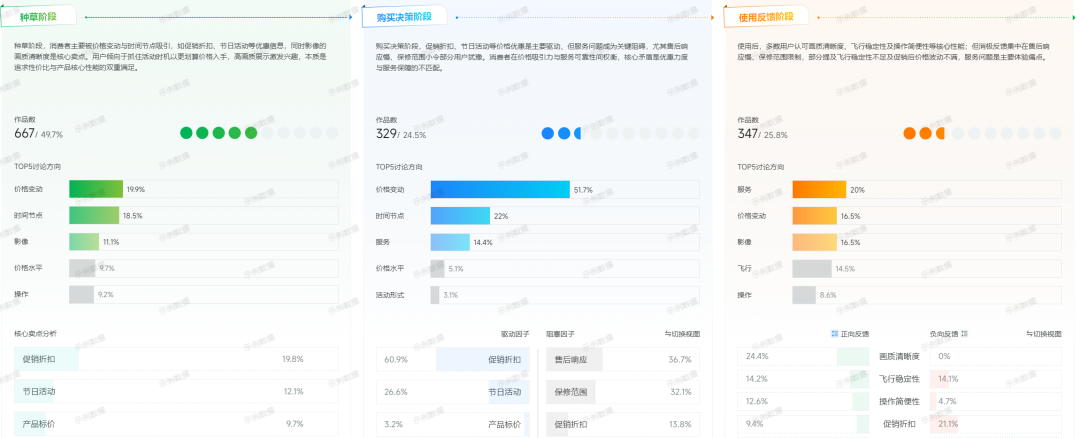The image size is (1080, 438).
Task: Click the 8.6% 操作 bar
Action: pyautogui.click(x=804, y=294)
